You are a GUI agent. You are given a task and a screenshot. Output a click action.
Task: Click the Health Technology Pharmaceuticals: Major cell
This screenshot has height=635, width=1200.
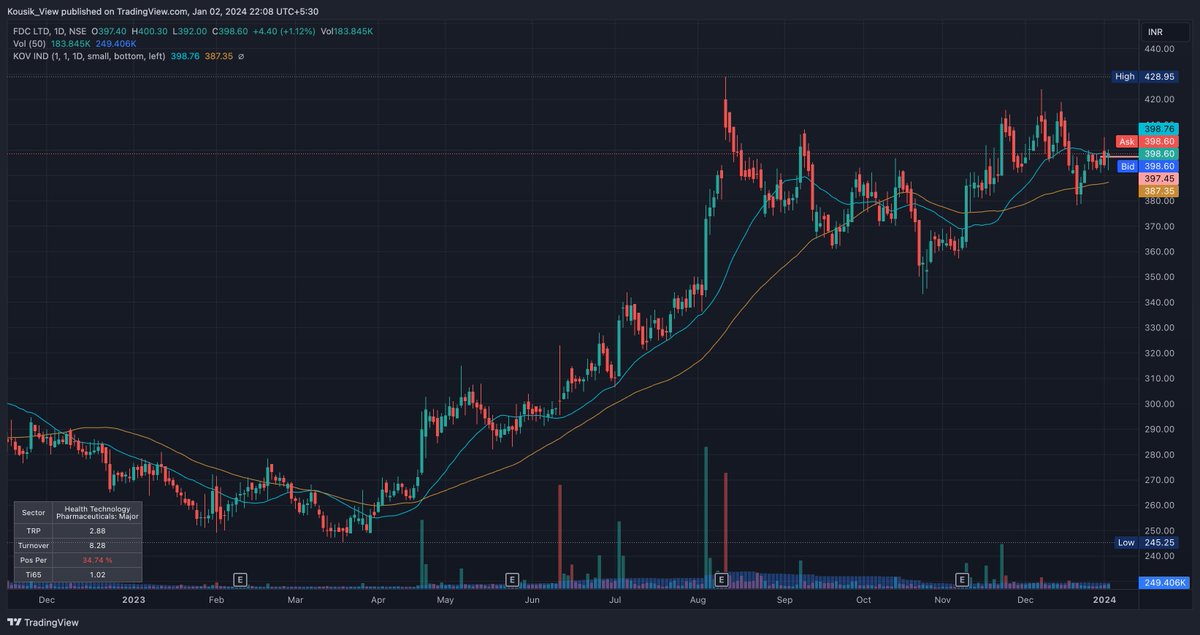(96, 511)
